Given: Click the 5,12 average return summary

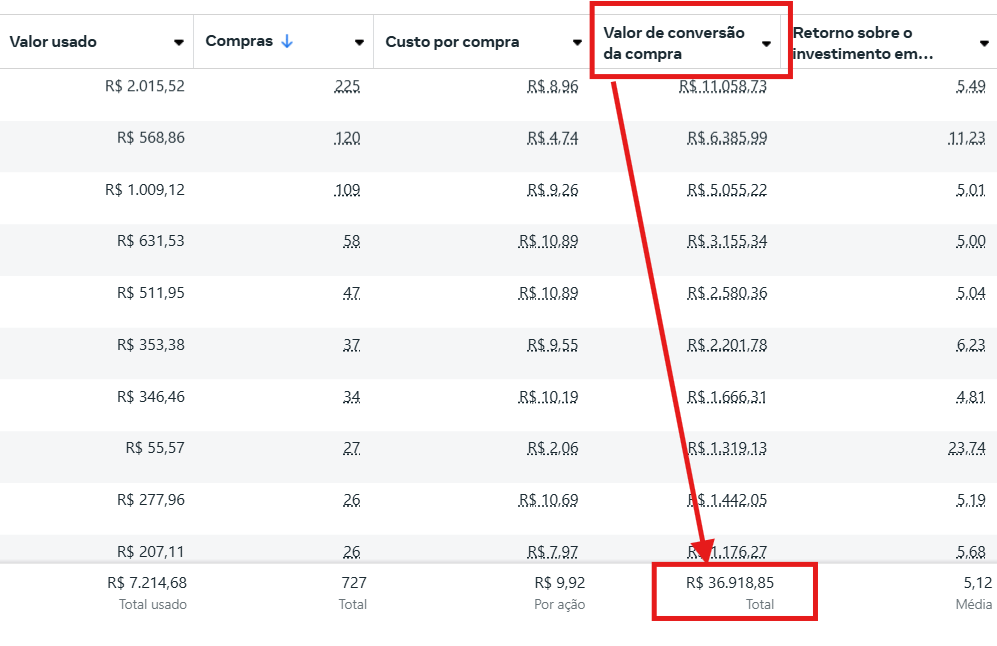Looking at the screenshot, I should click(977, 582).
